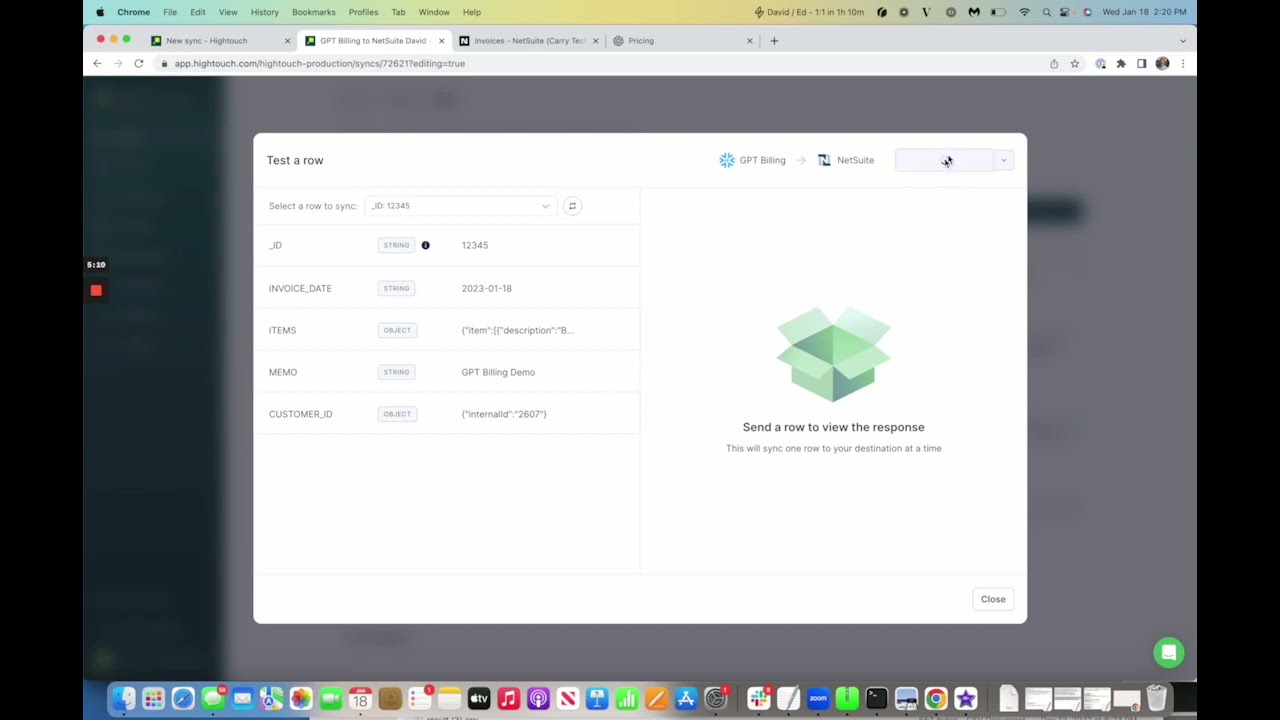Open Google Chrome from the dock

pyautogui.click(x=936, y=699)
